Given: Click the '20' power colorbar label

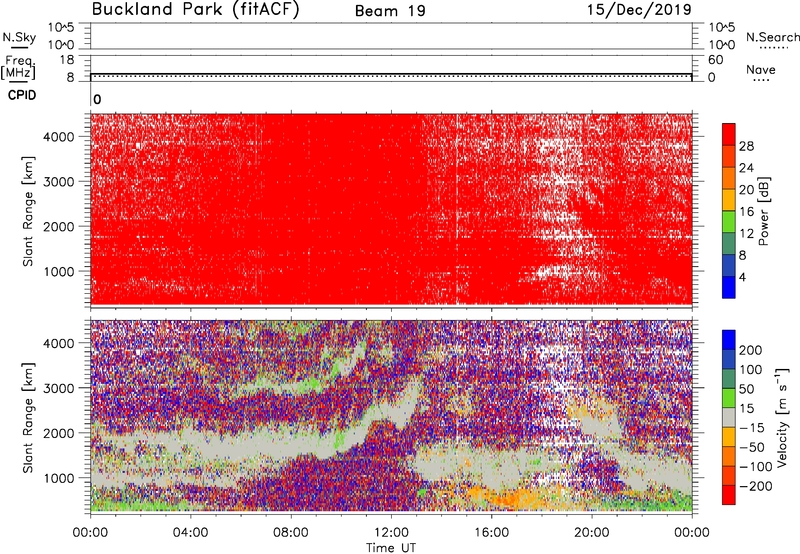Looking at the screenshot, I should [746, 190].
